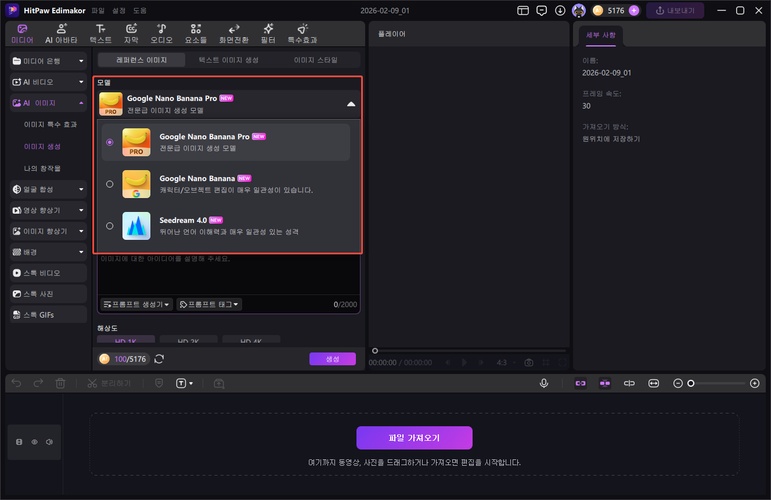
Task: Open 나의 창작물 in sidebar
Action: 42,168
